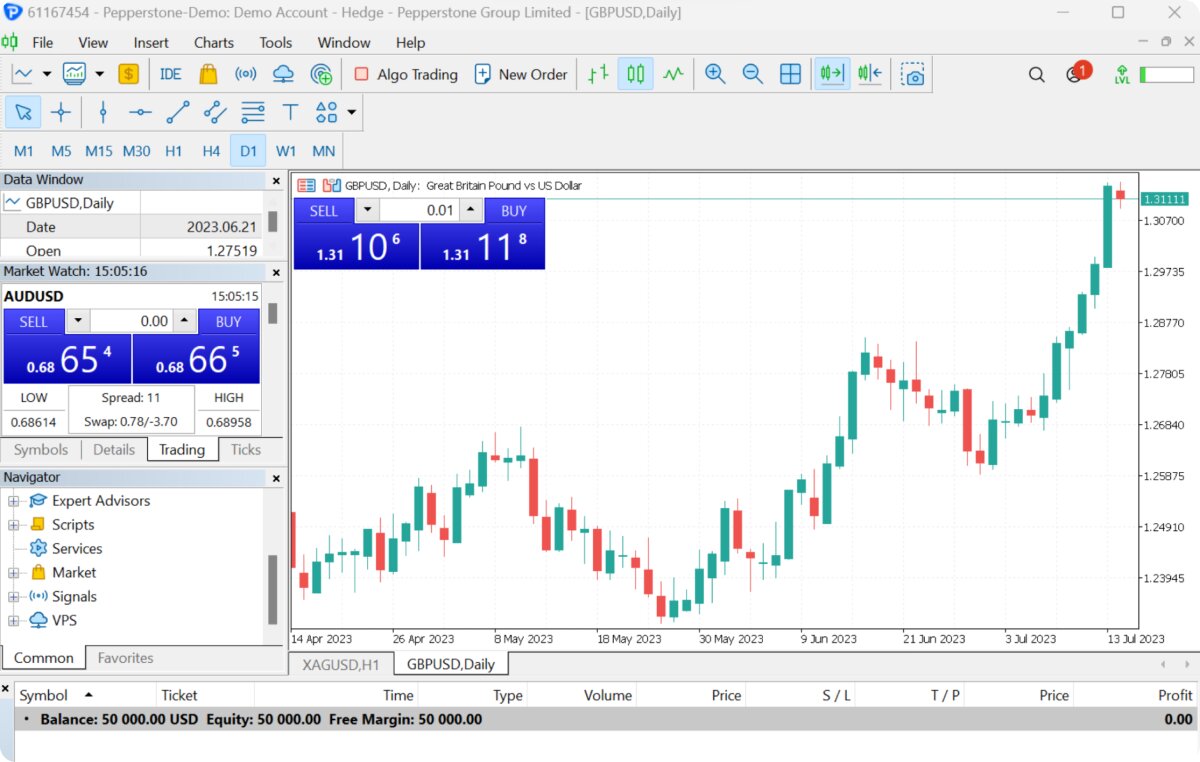
Task: Open the Charts menu
Action: point(214,43)
